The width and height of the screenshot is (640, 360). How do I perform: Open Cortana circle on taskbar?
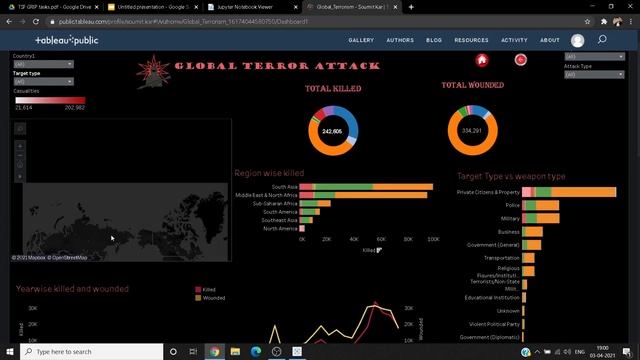click(x=173, y=351)
